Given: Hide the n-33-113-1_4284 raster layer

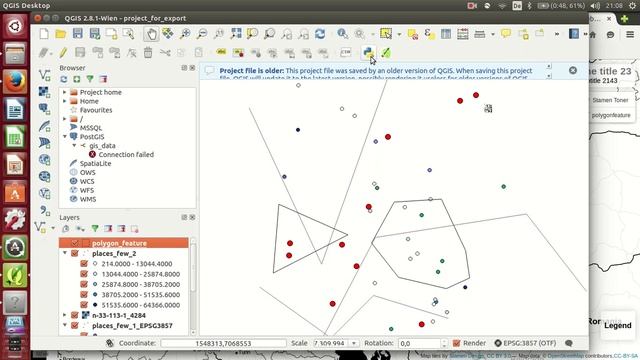Looking at the screenshot, I should point(75,315).
